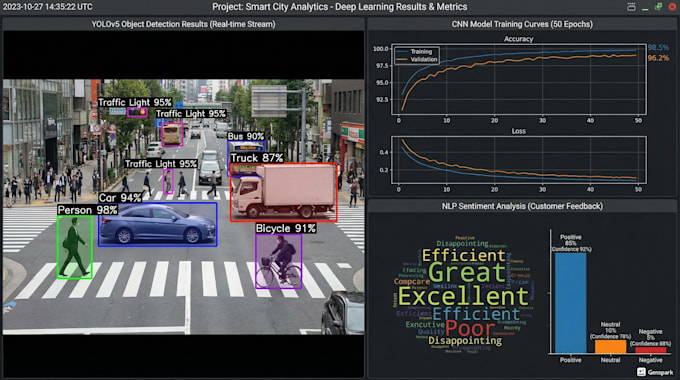Select the blue bounding box around the car
680x380 pixels.
tap(158, 225)
